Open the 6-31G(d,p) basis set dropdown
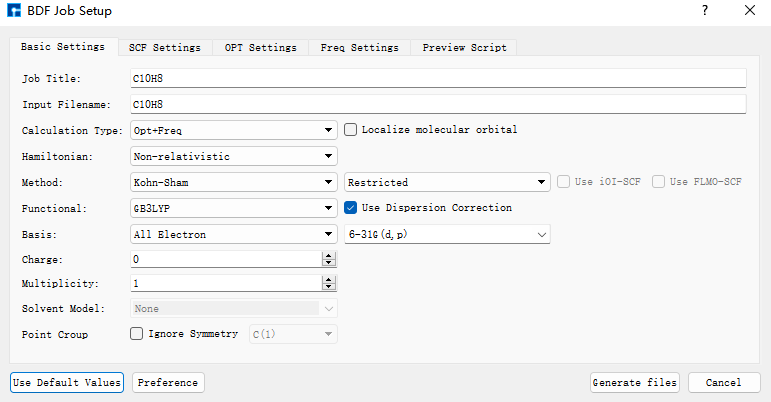 tap(447, 234)
